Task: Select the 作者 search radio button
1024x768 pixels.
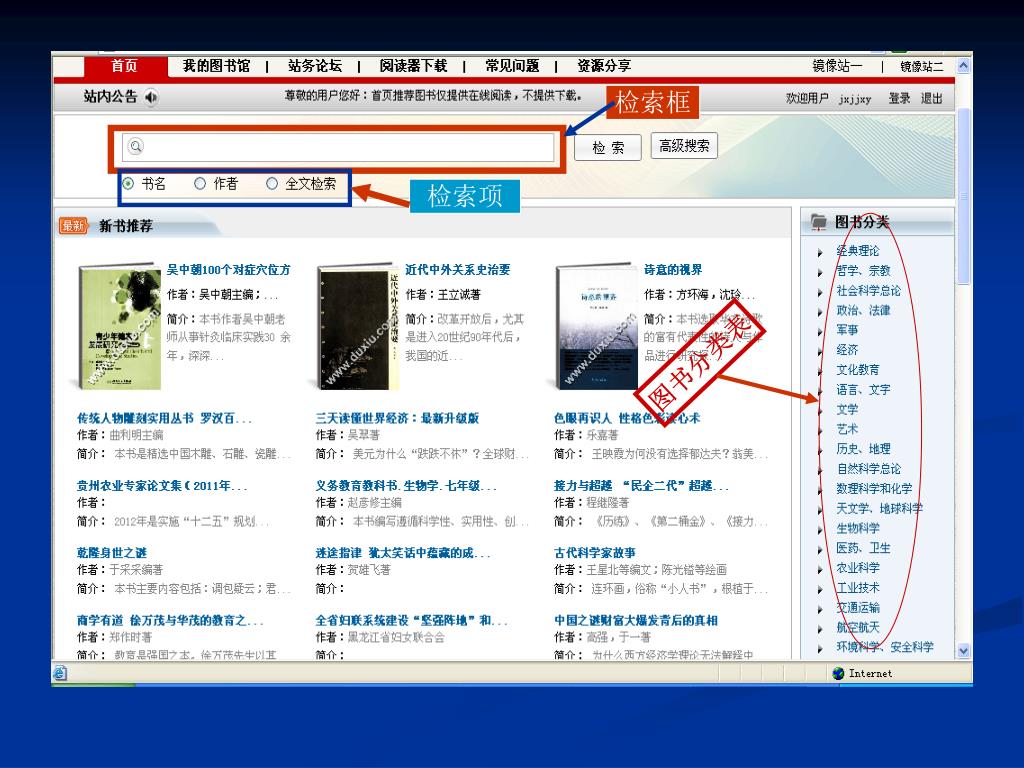Action: 200,184
